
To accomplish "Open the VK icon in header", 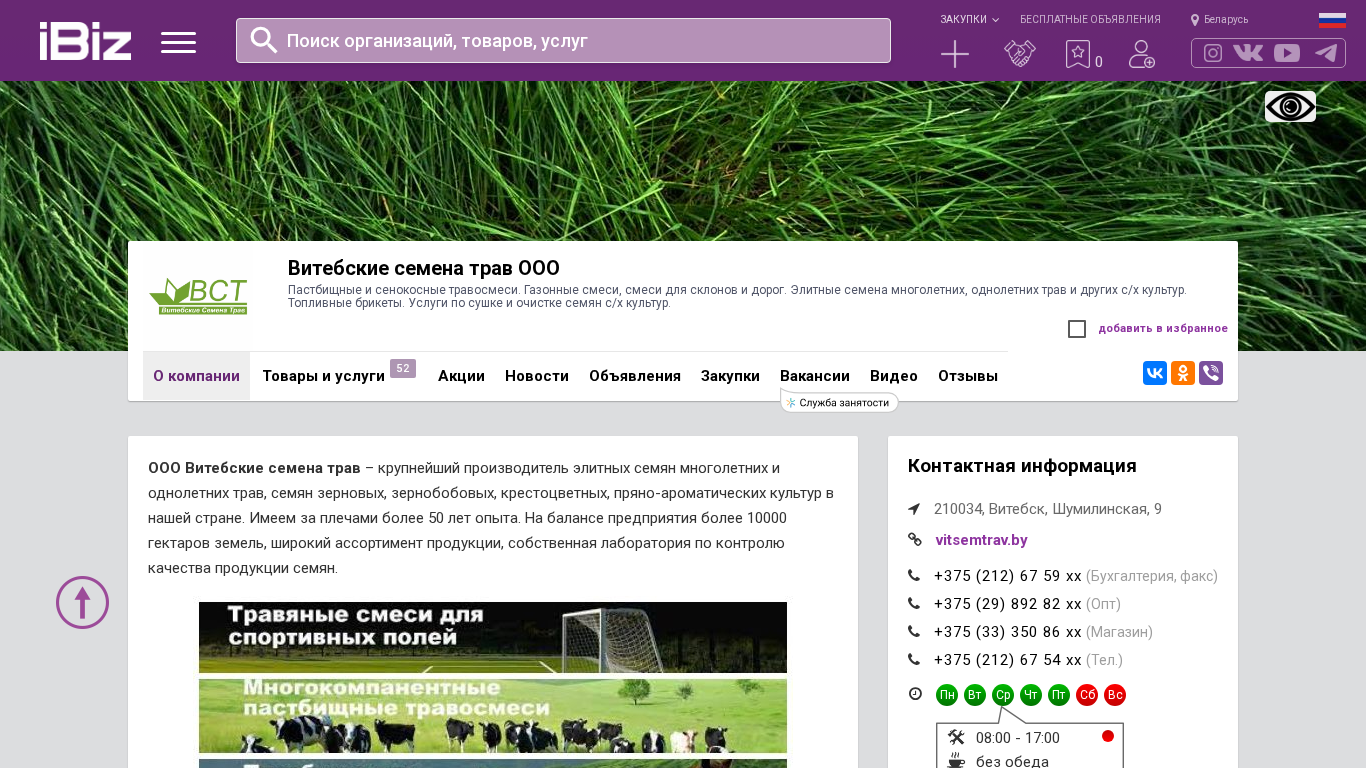I will [1248, 53].
